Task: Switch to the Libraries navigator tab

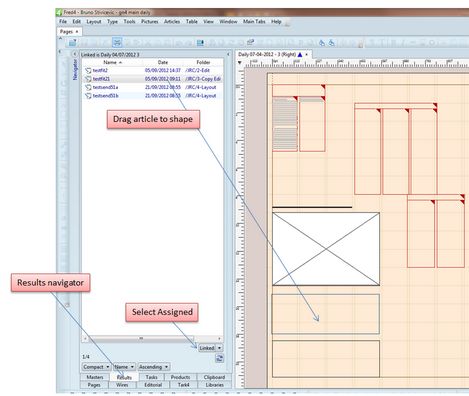Action: point(214,385)
